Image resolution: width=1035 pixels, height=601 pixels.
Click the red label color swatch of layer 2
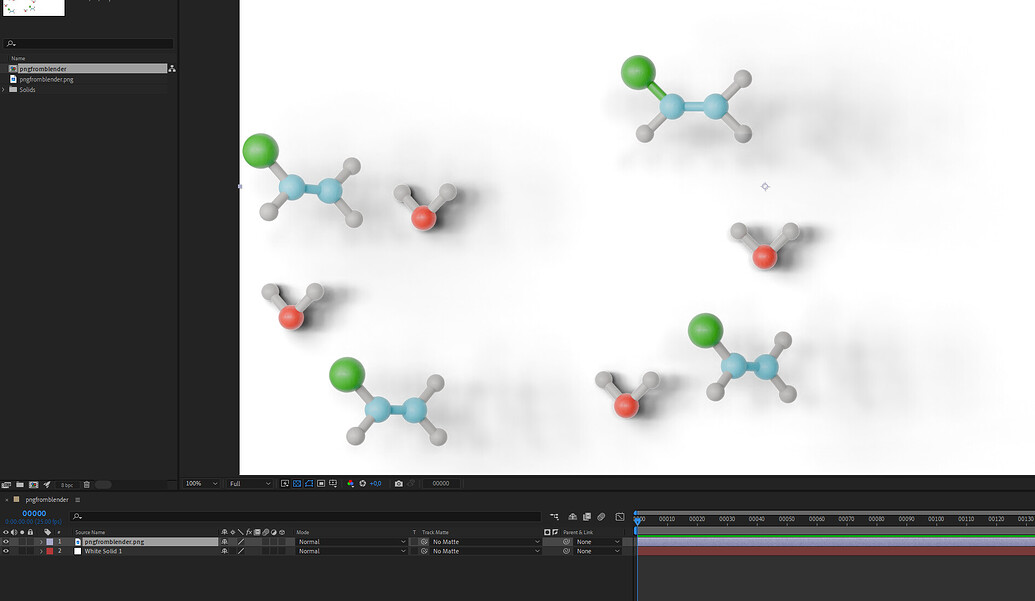pos(50,551)
